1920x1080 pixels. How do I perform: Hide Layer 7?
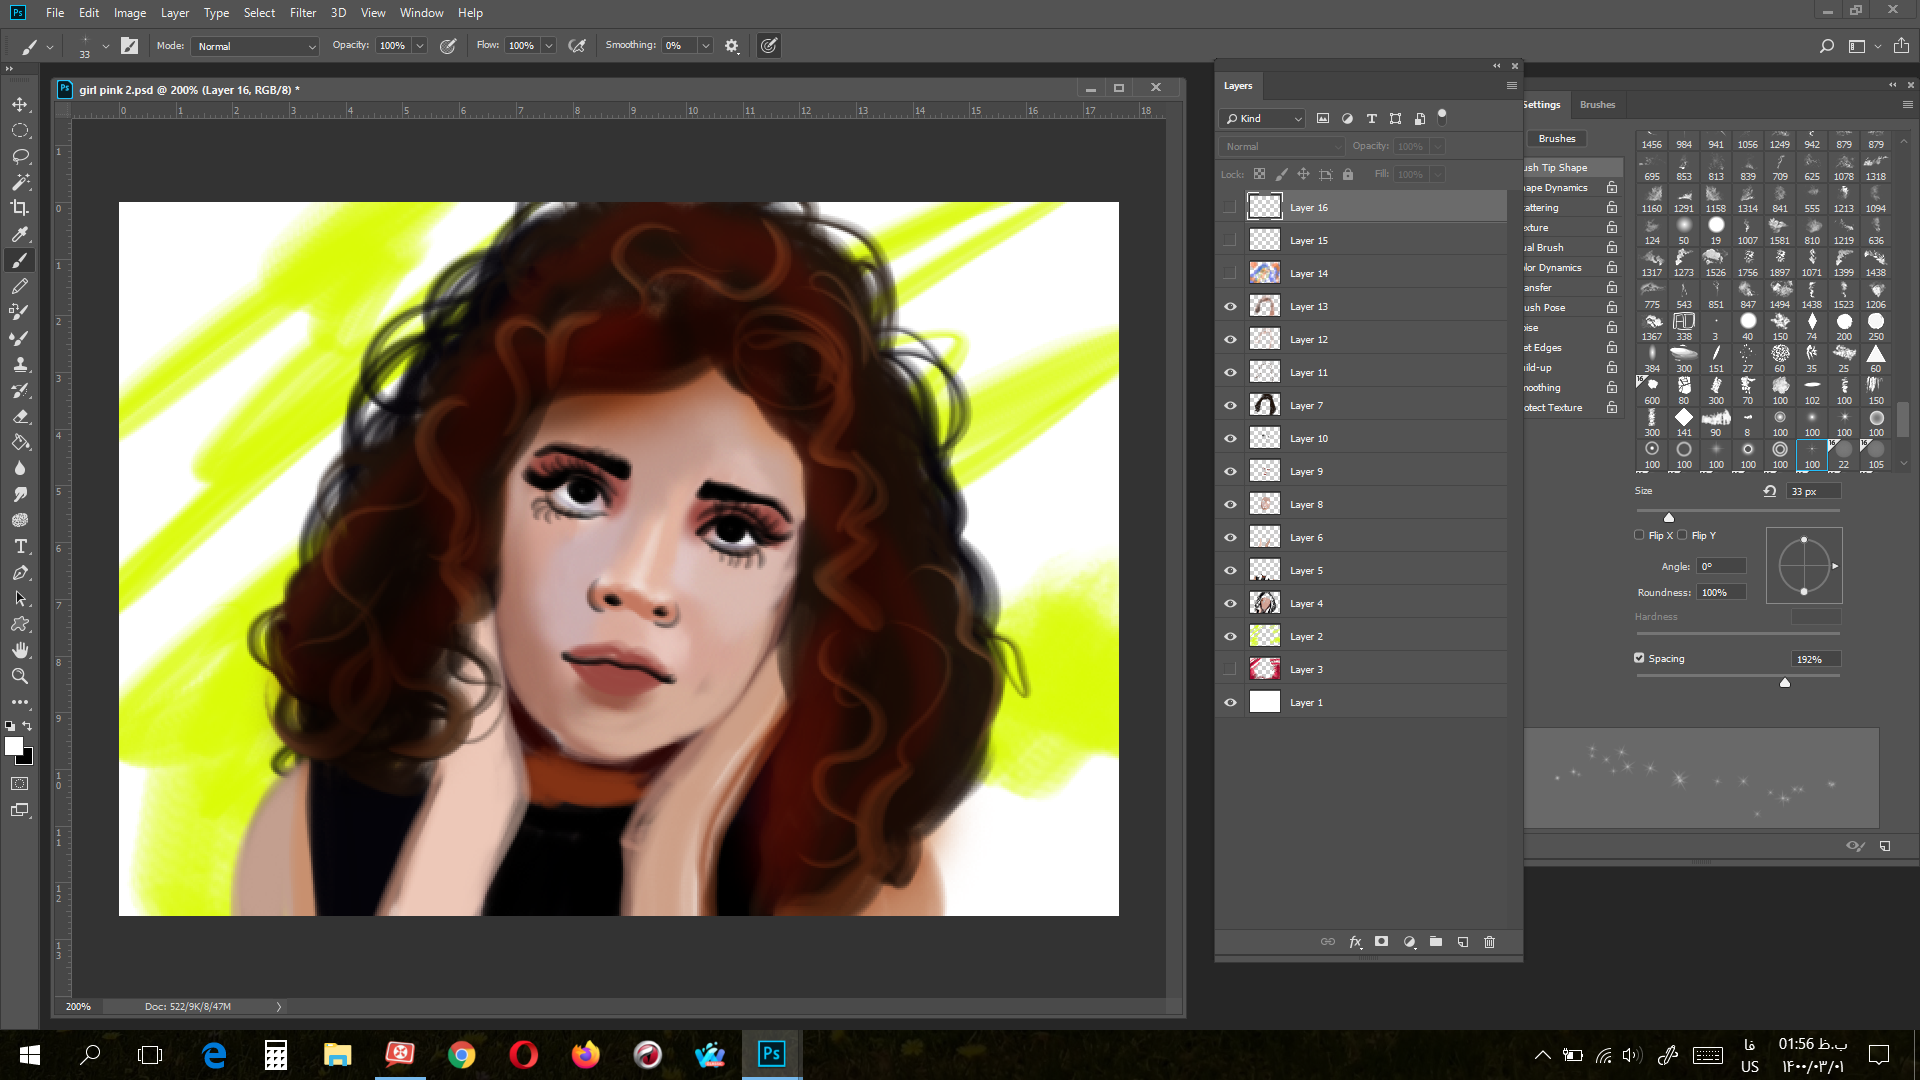pos(1230,406)
